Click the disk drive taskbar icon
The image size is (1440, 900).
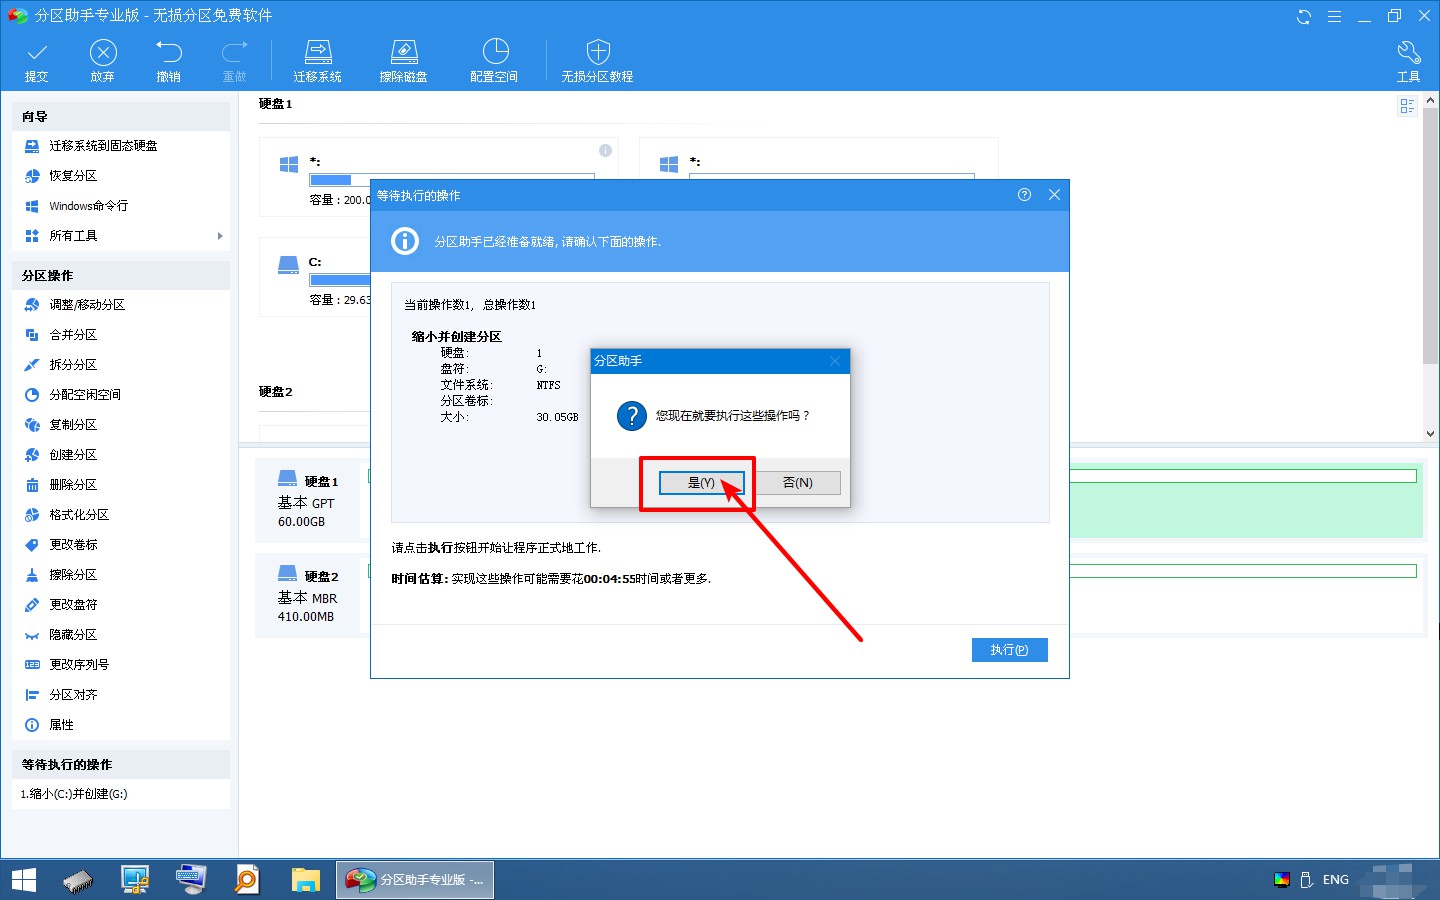[78, 880]
